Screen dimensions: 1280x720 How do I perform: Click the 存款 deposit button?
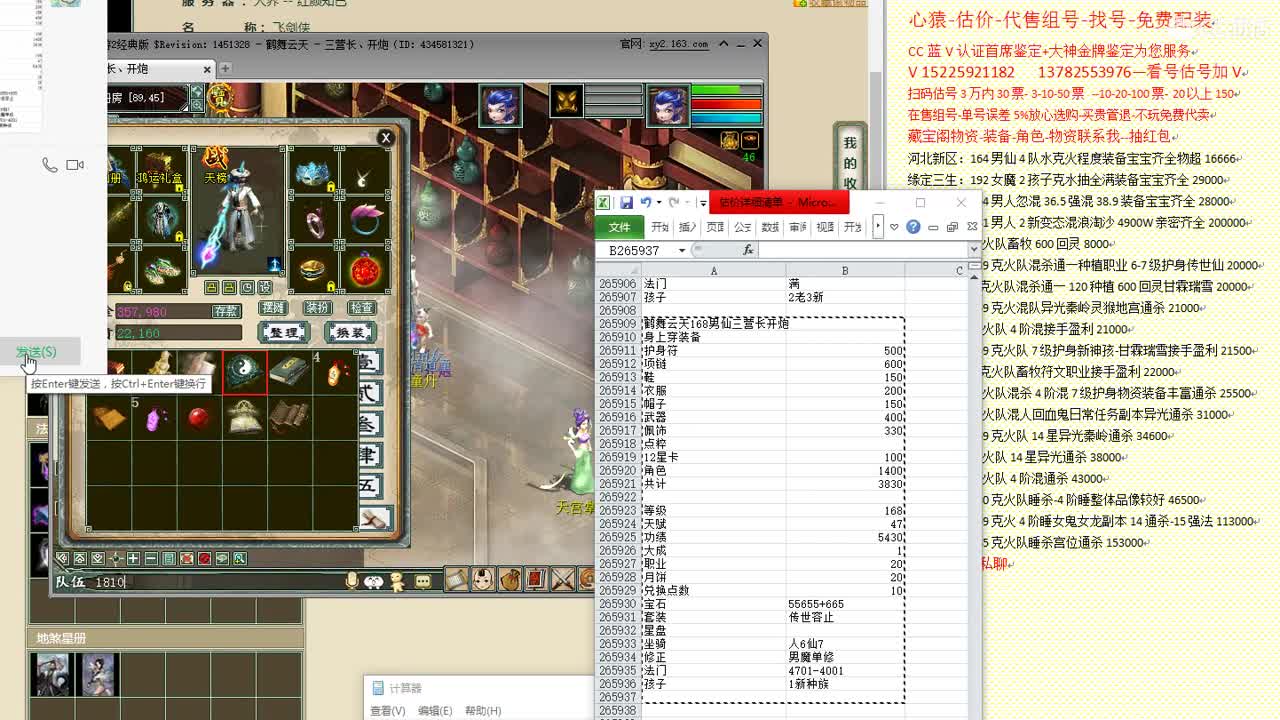point(226,311)
